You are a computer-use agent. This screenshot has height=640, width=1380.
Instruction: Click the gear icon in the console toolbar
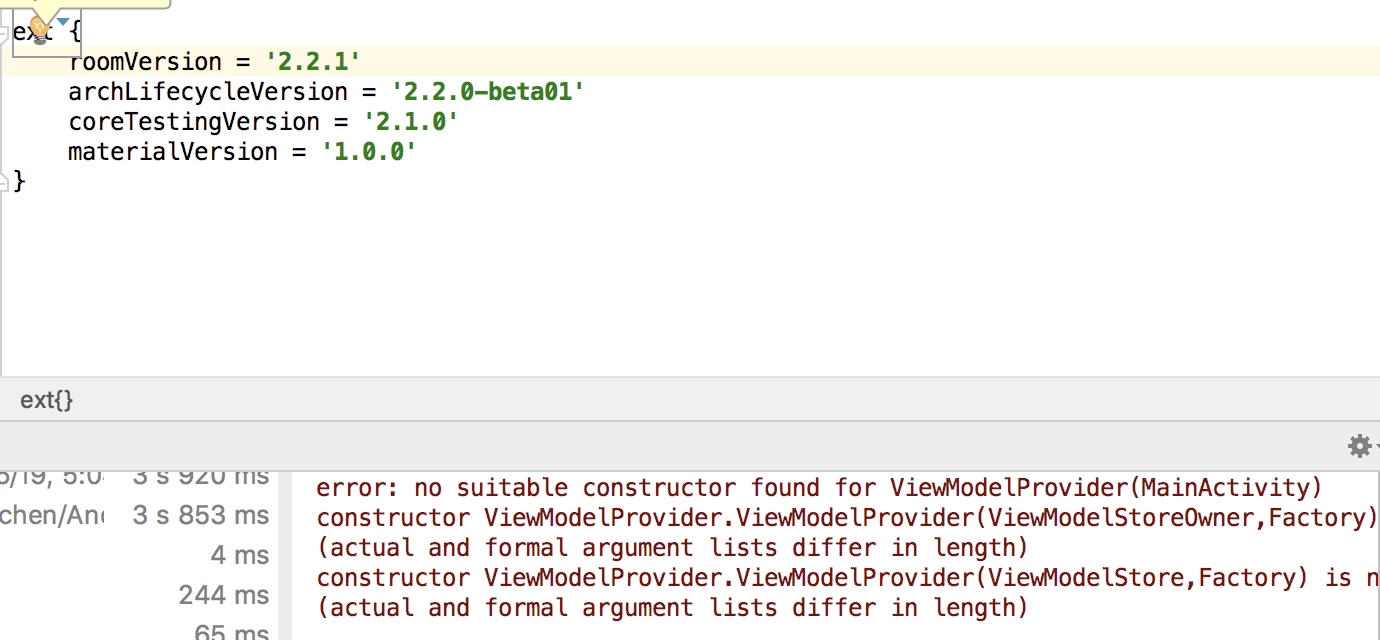(1358, 446)
